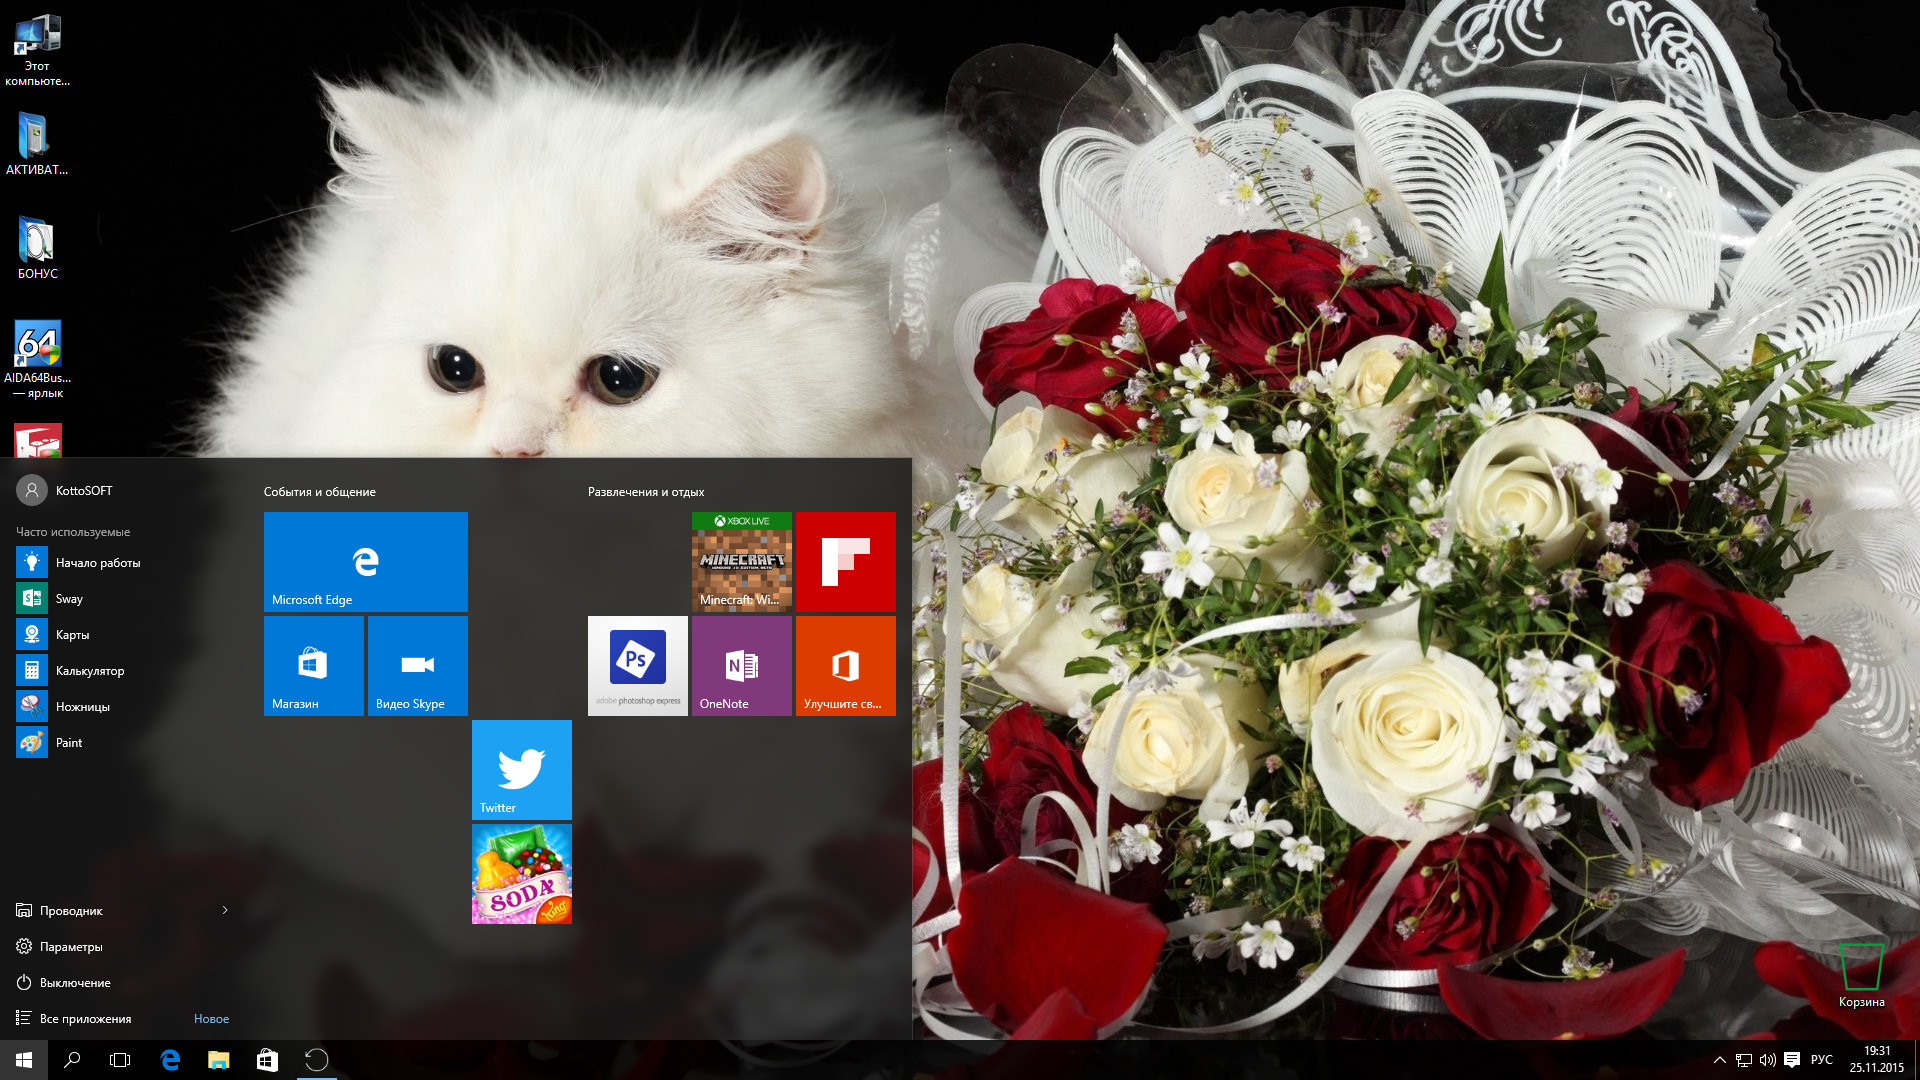Open the Microsoft Edge tile
Screen dimensions: 1920x1080
pyautogui.click(x=366, y=562)
